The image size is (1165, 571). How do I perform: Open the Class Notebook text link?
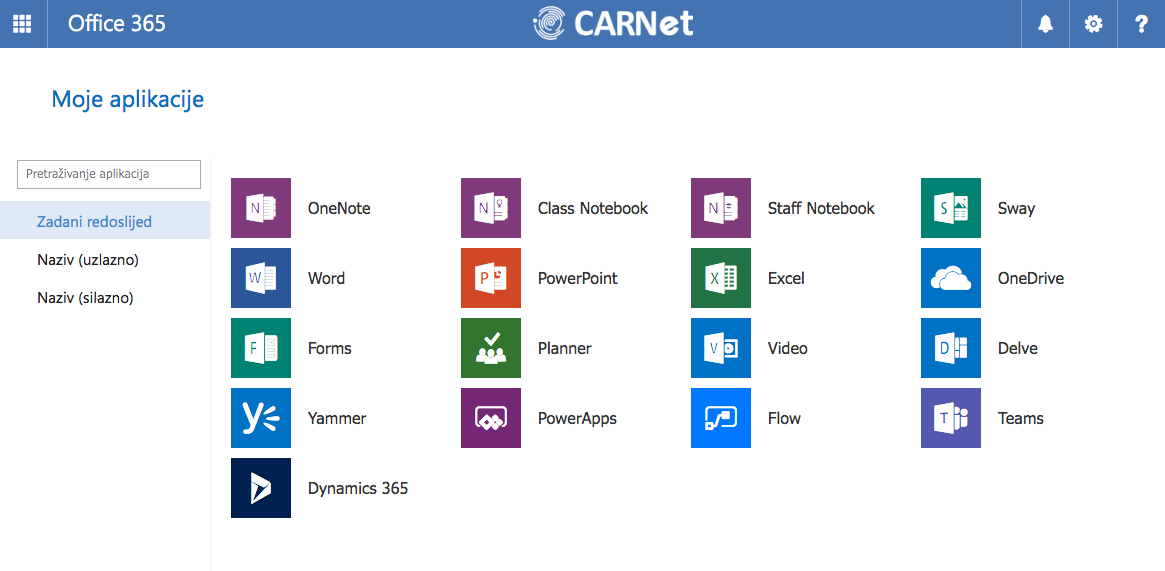coord(592,208)
